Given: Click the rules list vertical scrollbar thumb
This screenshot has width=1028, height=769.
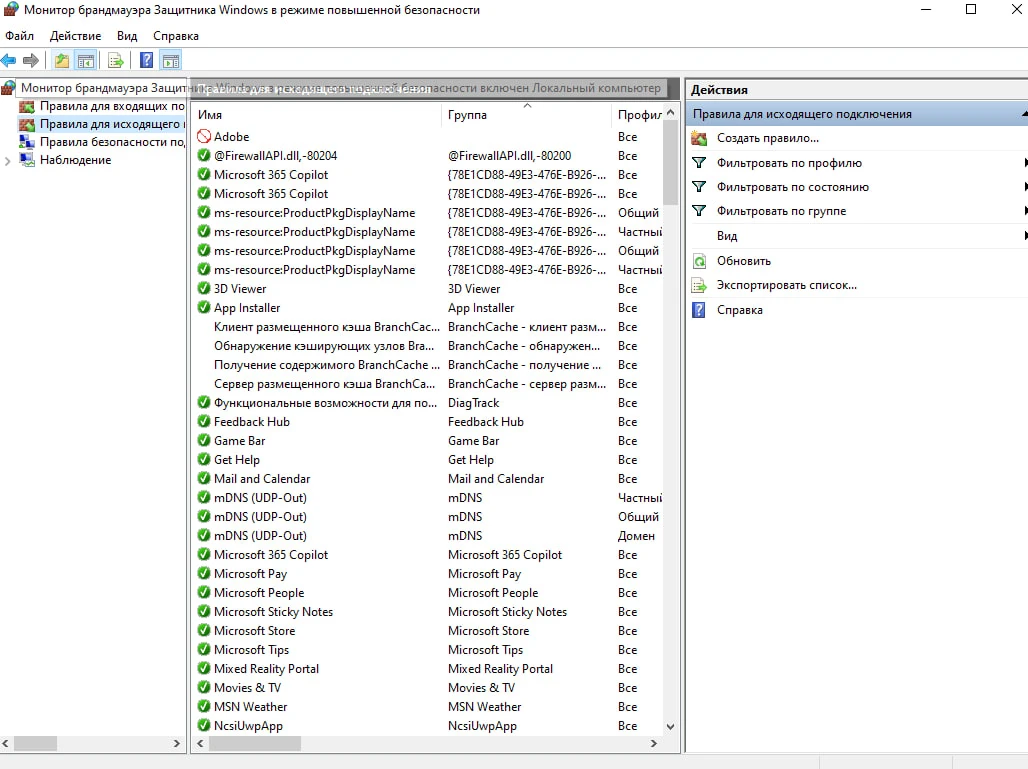Looking at the screenshot, I should 670,164.
